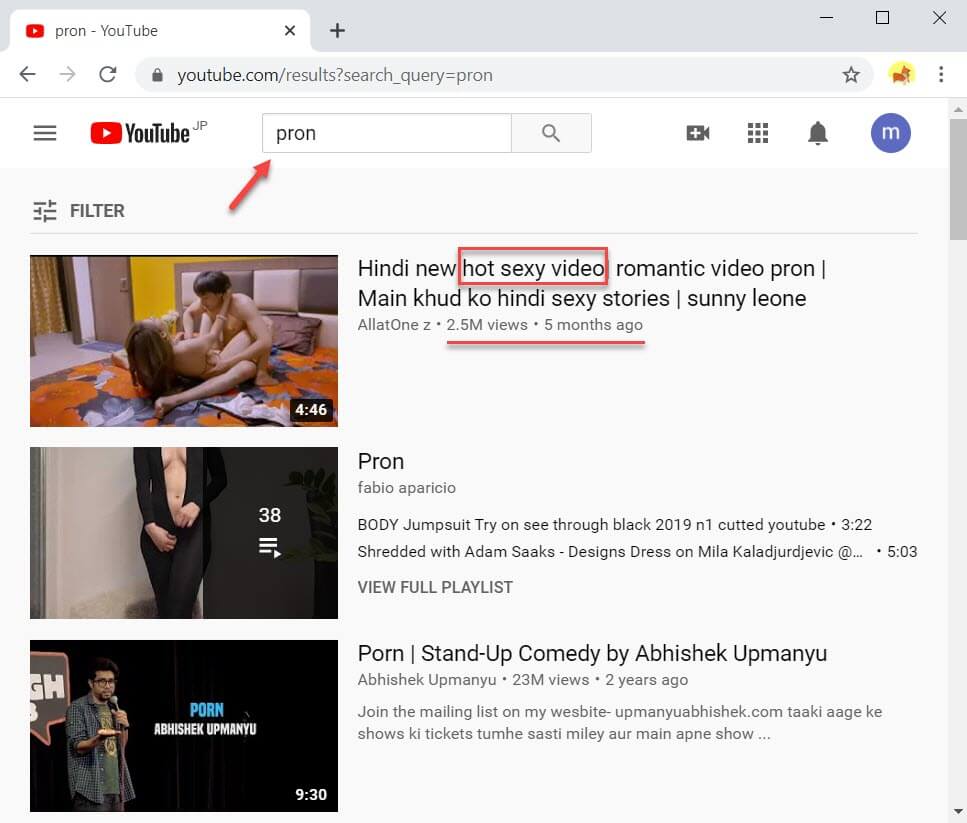The width and height of the screenshot is (967, 823).
Task: Open Chrome three-dot menu
Action: tap(940, 75)
